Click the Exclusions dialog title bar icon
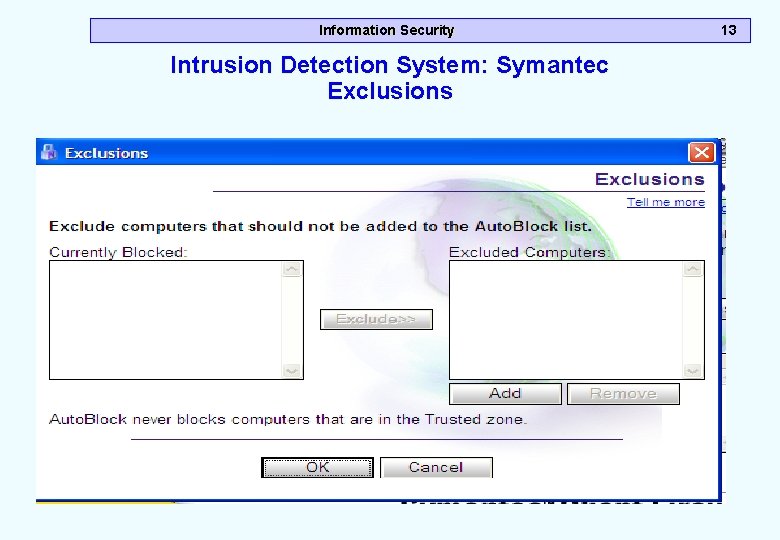 coord(49,152)
